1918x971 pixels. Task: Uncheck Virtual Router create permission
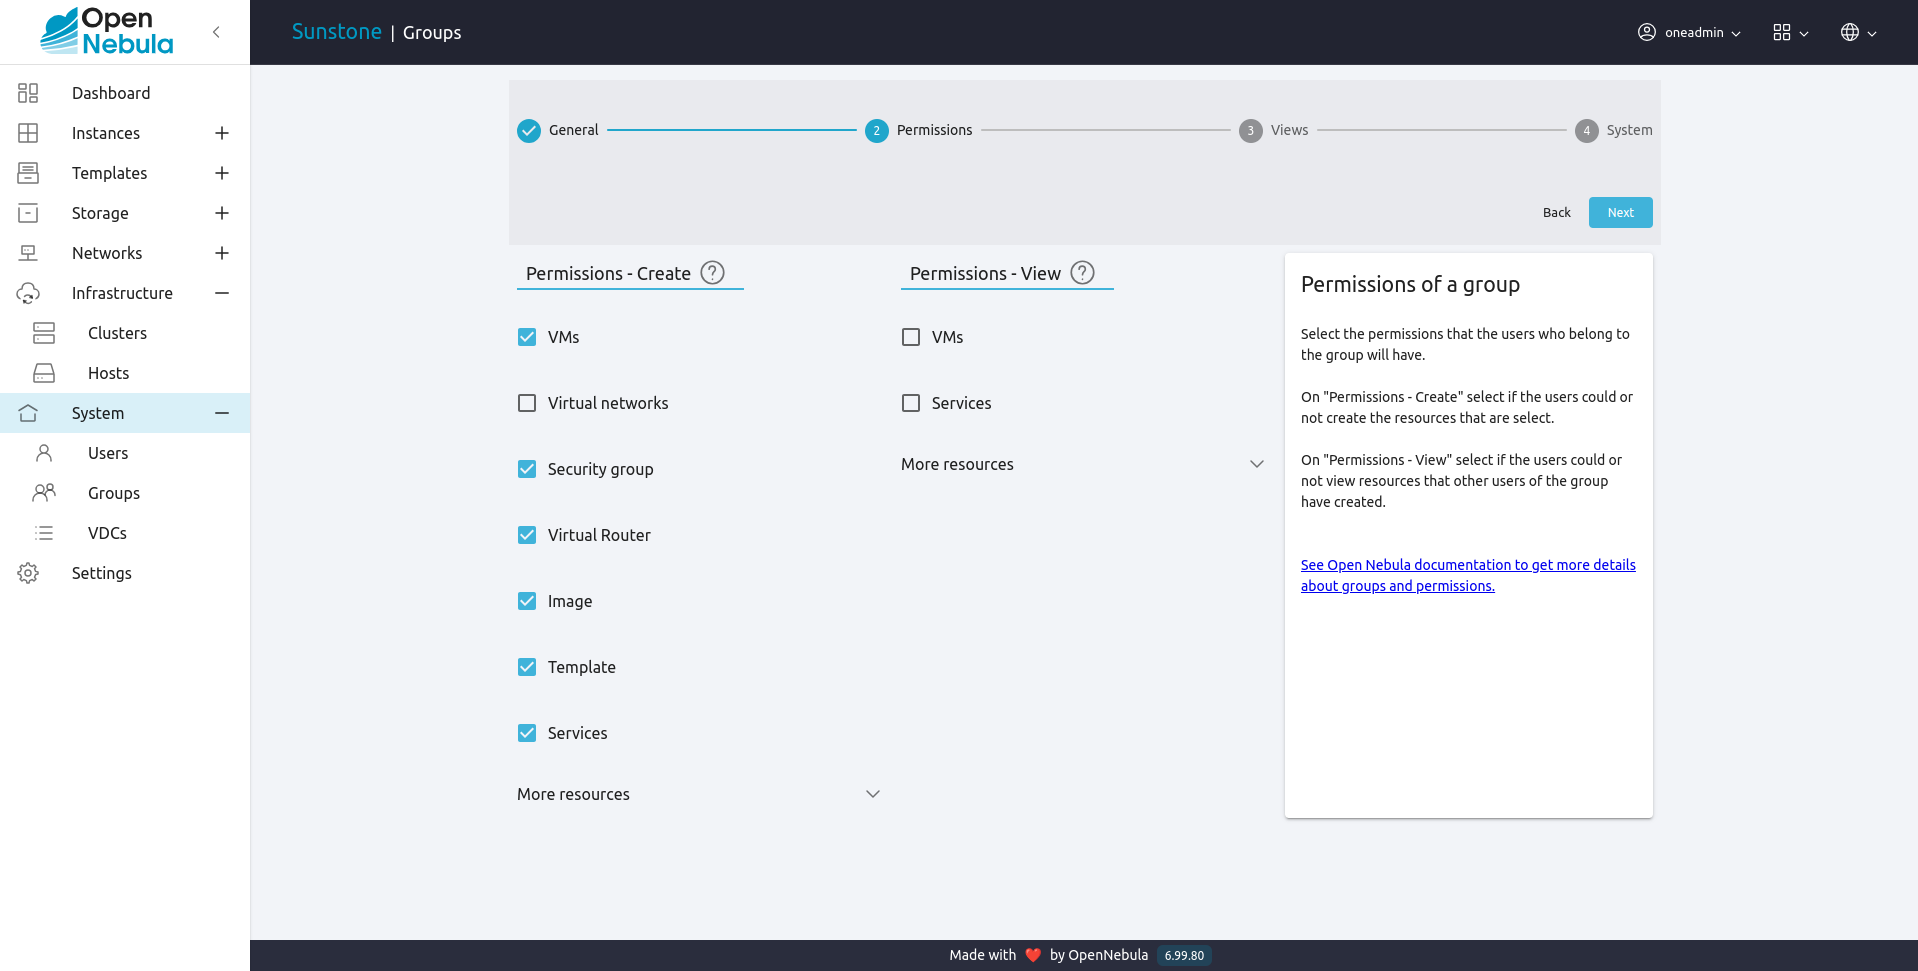(x=527, y=535)
